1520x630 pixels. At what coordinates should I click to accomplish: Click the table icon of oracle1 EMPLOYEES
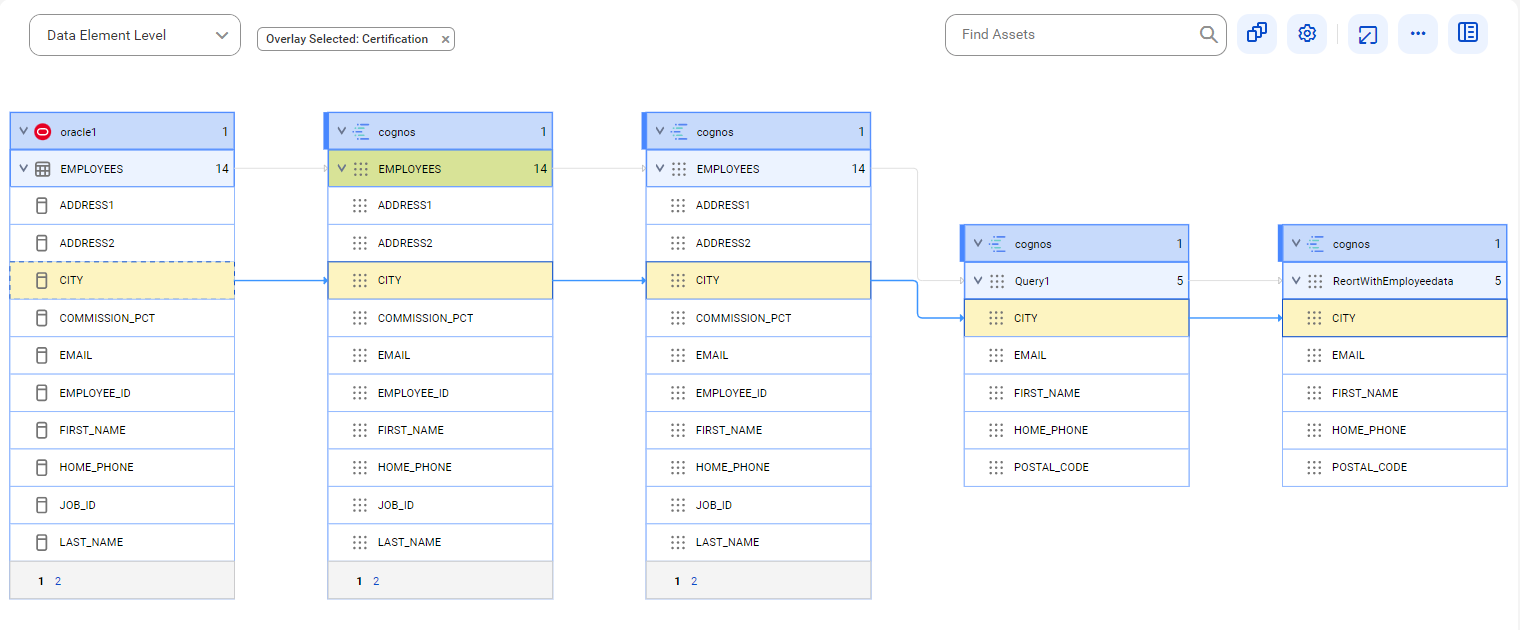43,169
